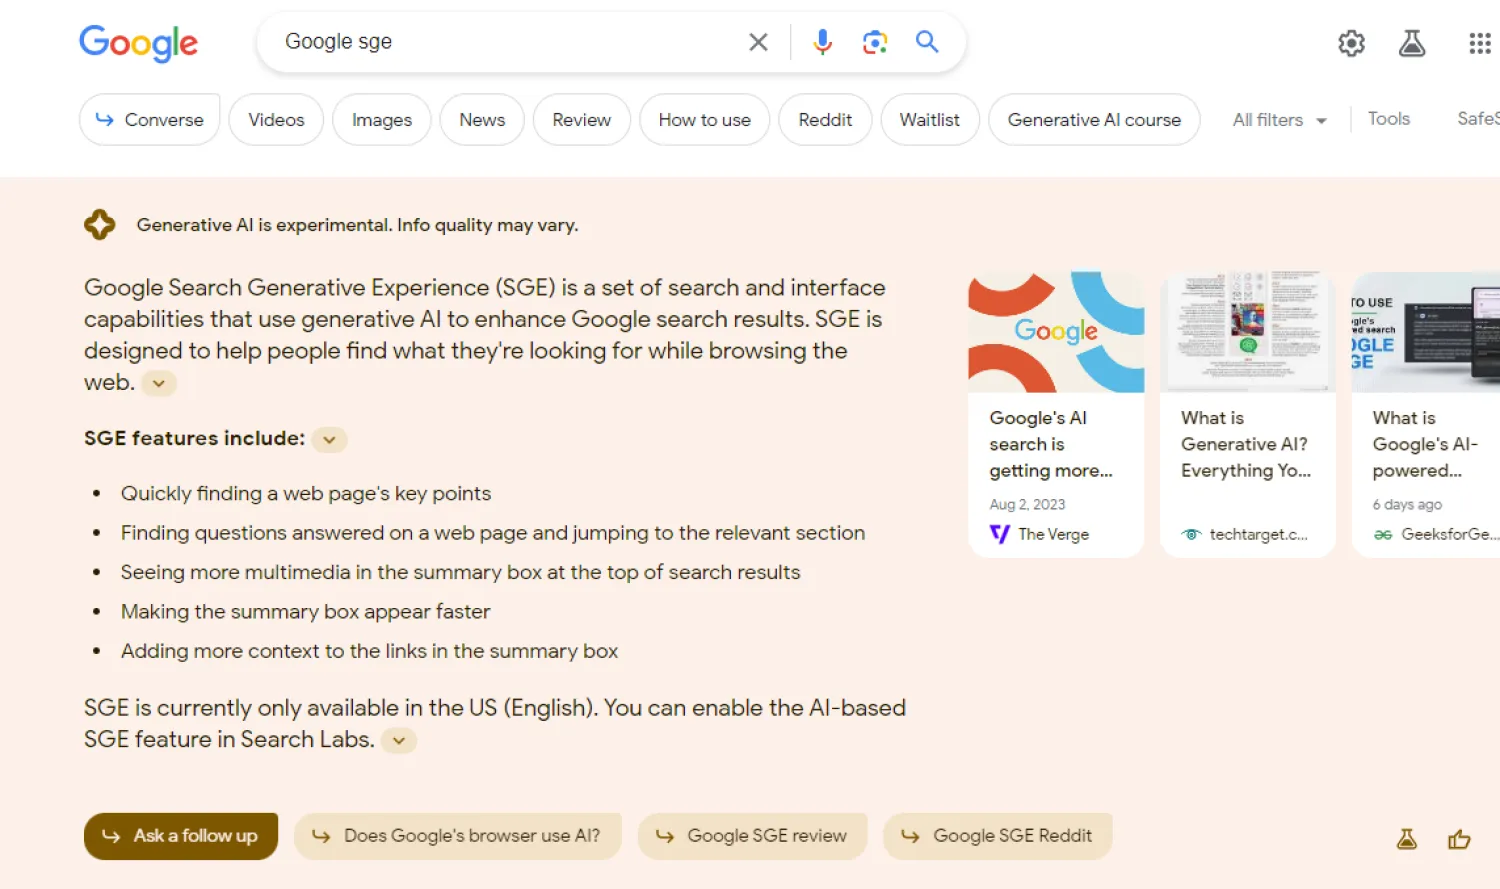Open the Tools menu

tap(1388, 119)
